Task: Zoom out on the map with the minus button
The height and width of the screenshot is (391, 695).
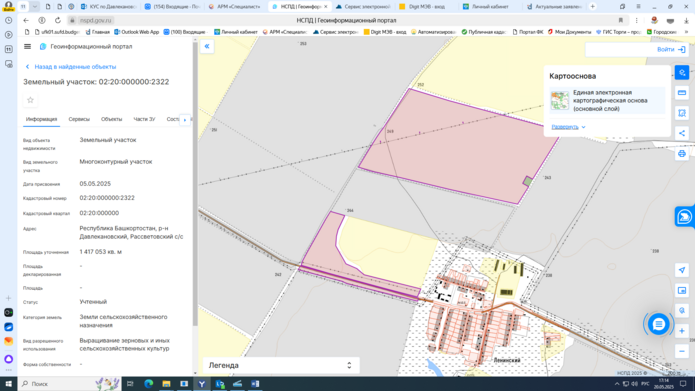Action: tap(682, 352)
